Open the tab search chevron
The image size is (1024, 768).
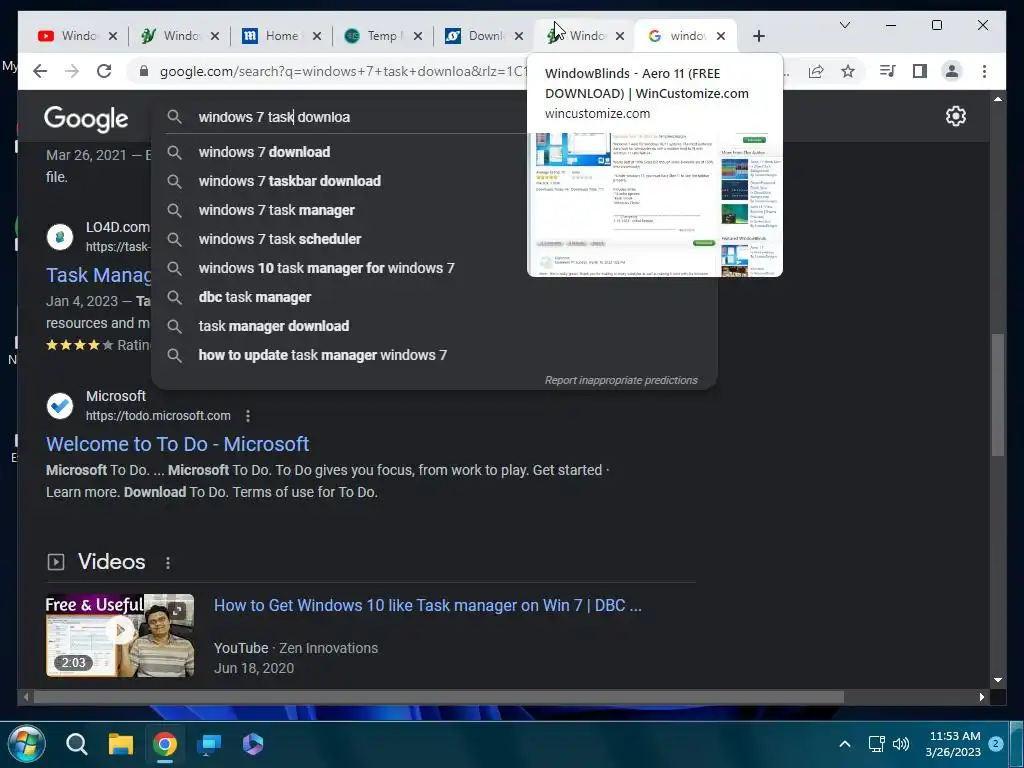(844, 25)
